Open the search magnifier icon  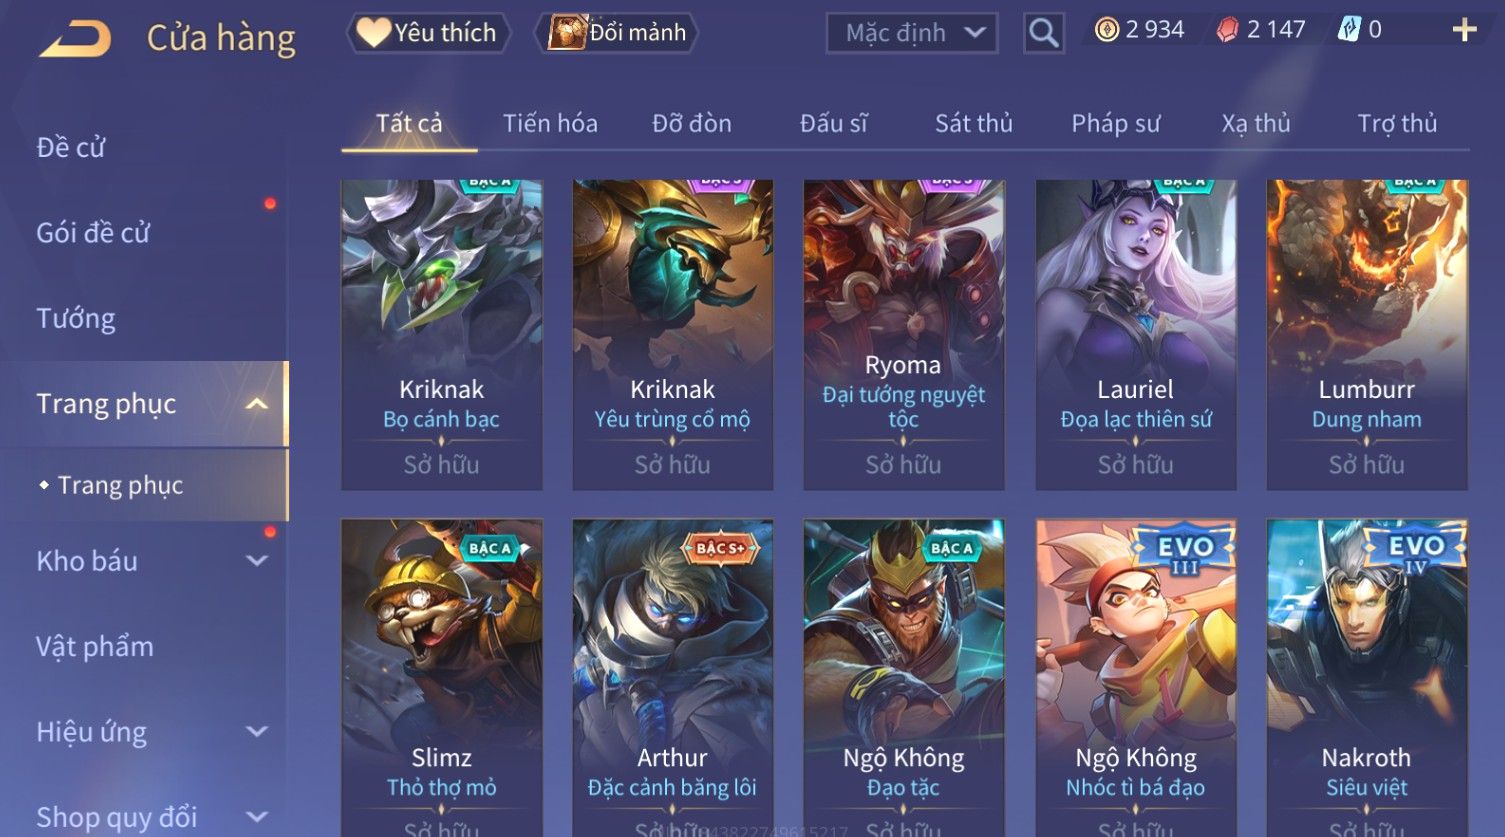(x=1043, y=33)
